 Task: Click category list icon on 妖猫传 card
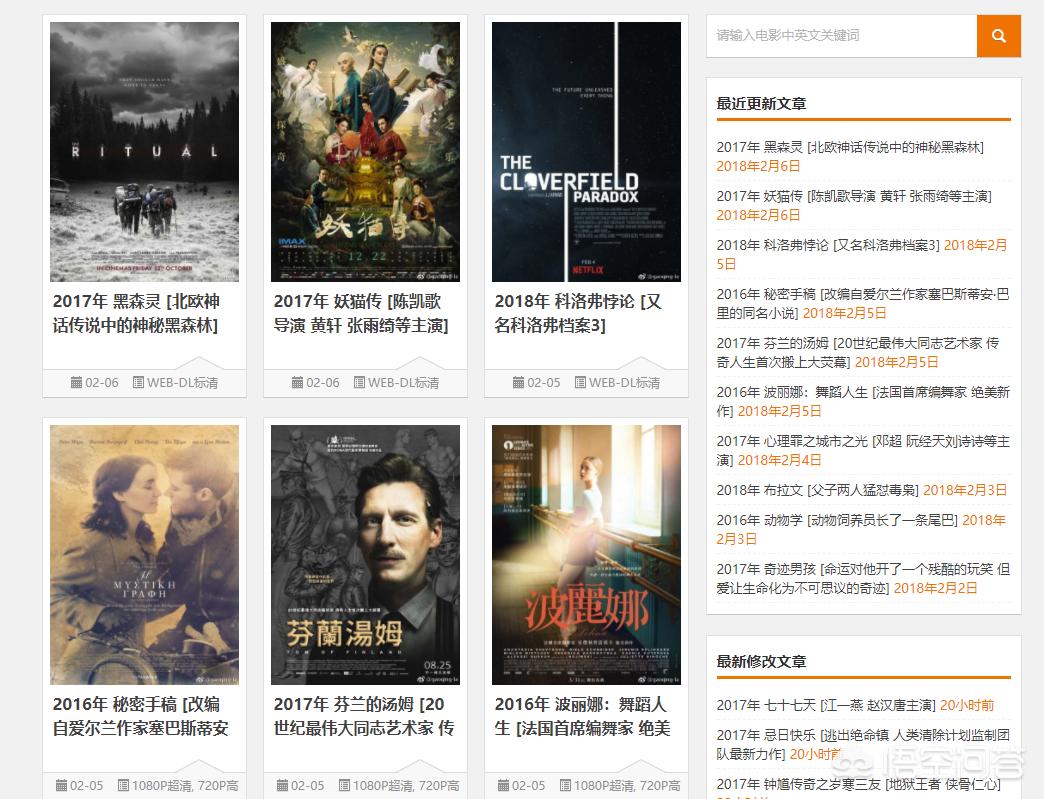click(360, 382)
